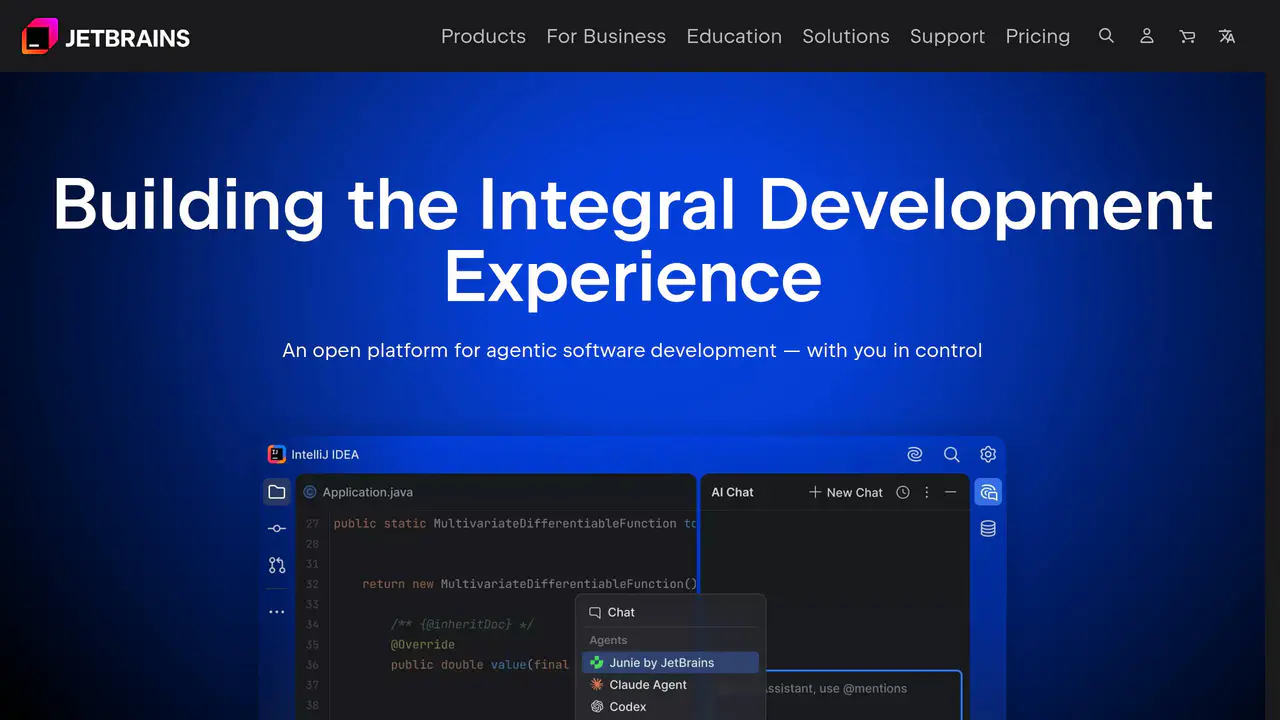
Task: Open the Education menu
Action: (x=734, y=36)
